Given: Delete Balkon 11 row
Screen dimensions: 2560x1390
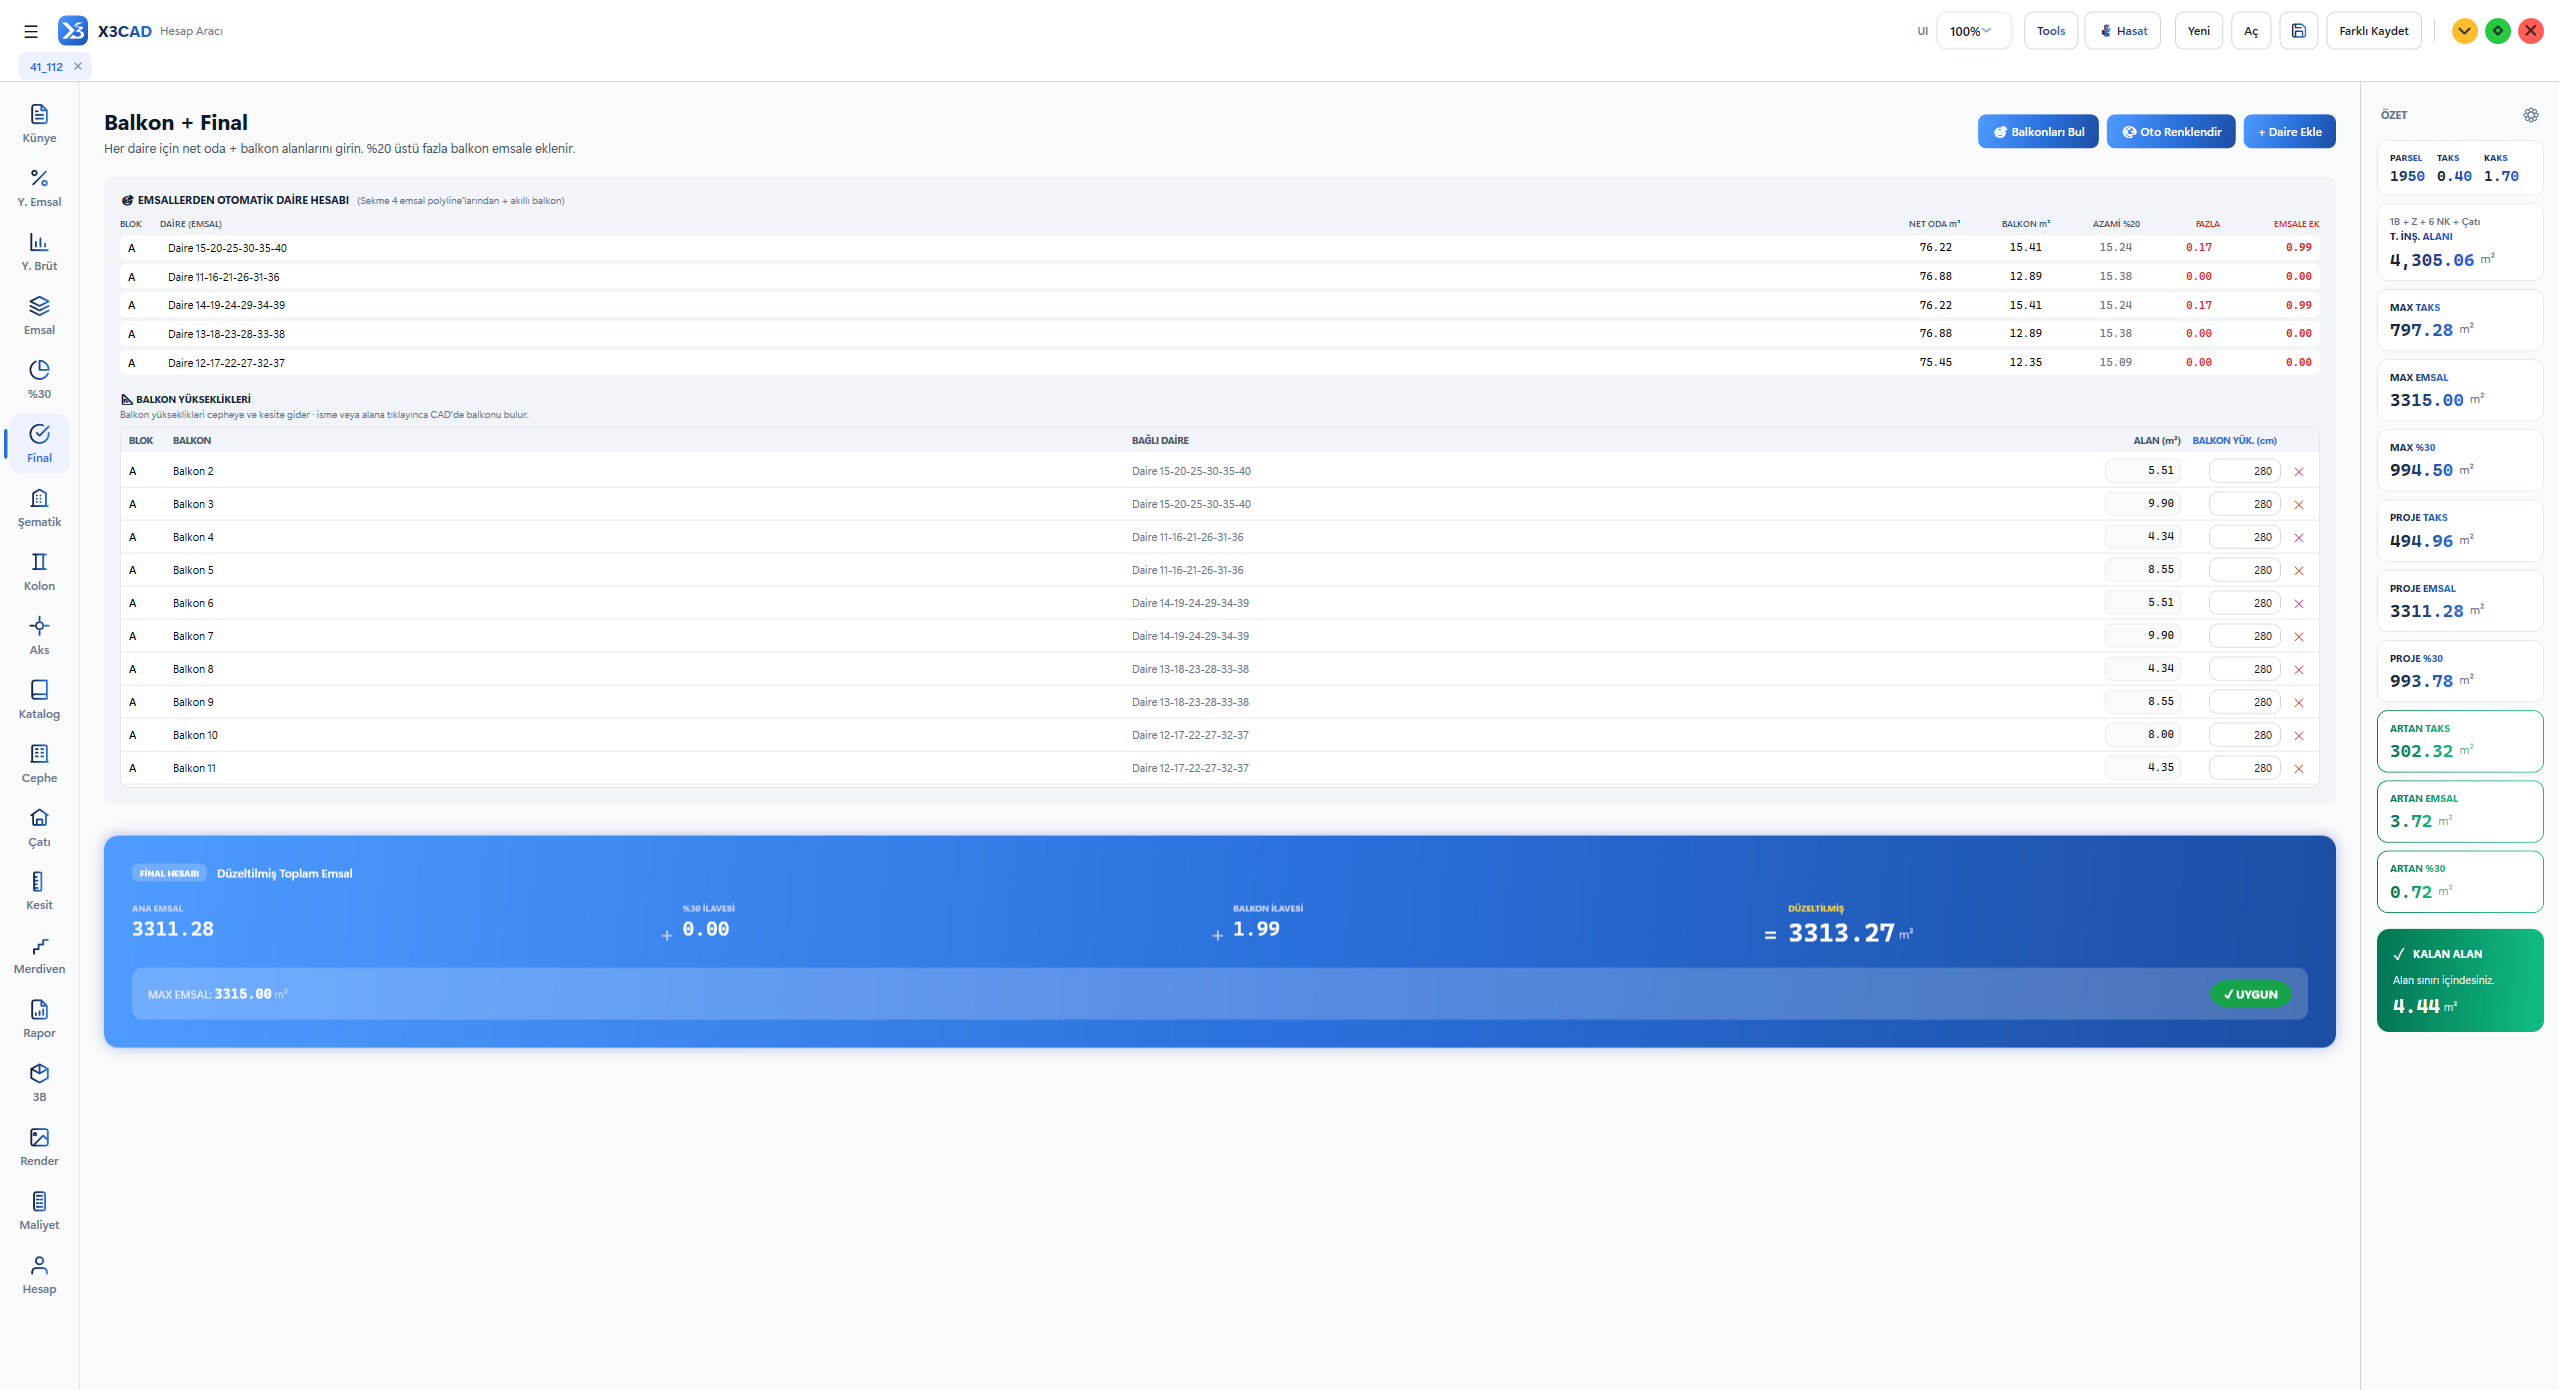Looking at the screenshot, I should click(x=2298, y=769).
